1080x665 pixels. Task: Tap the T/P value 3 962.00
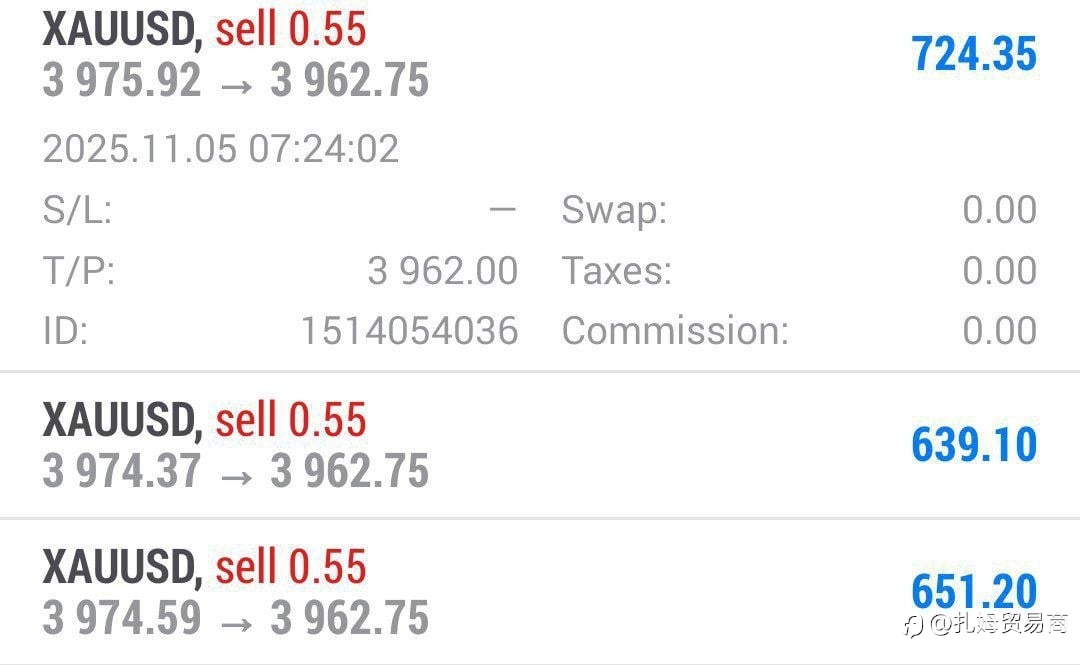442,271
